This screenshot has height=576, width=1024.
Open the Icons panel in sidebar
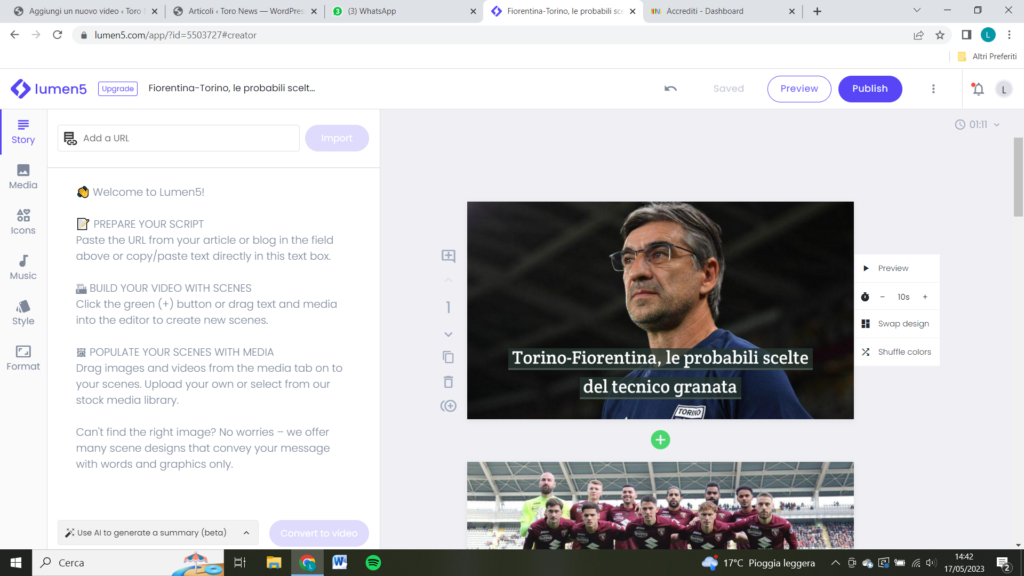[23, 221]
